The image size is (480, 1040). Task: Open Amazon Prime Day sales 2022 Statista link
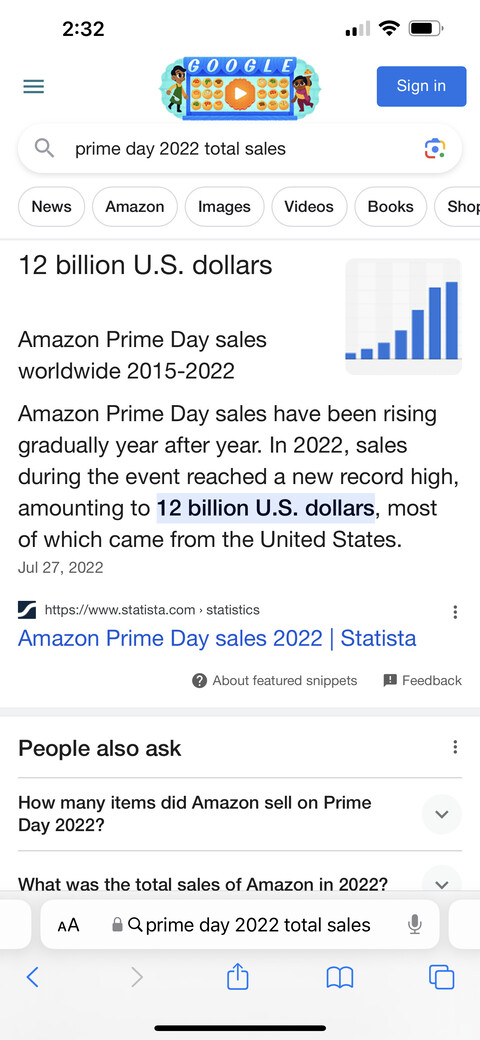pos(217,638)
